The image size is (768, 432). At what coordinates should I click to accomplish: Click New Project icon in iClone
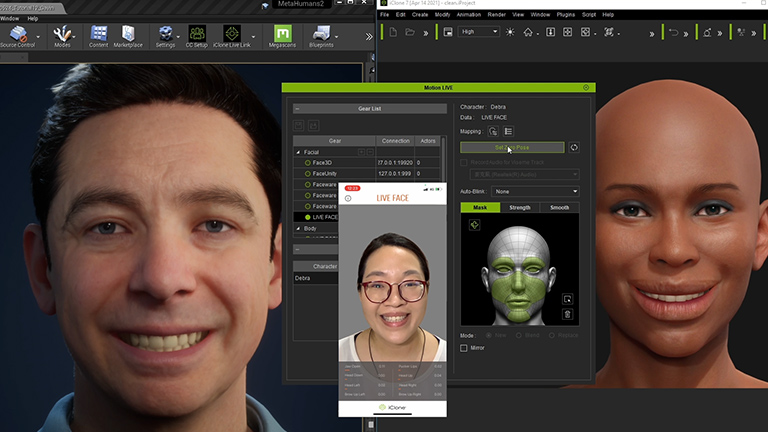click(x=393, y=32)
